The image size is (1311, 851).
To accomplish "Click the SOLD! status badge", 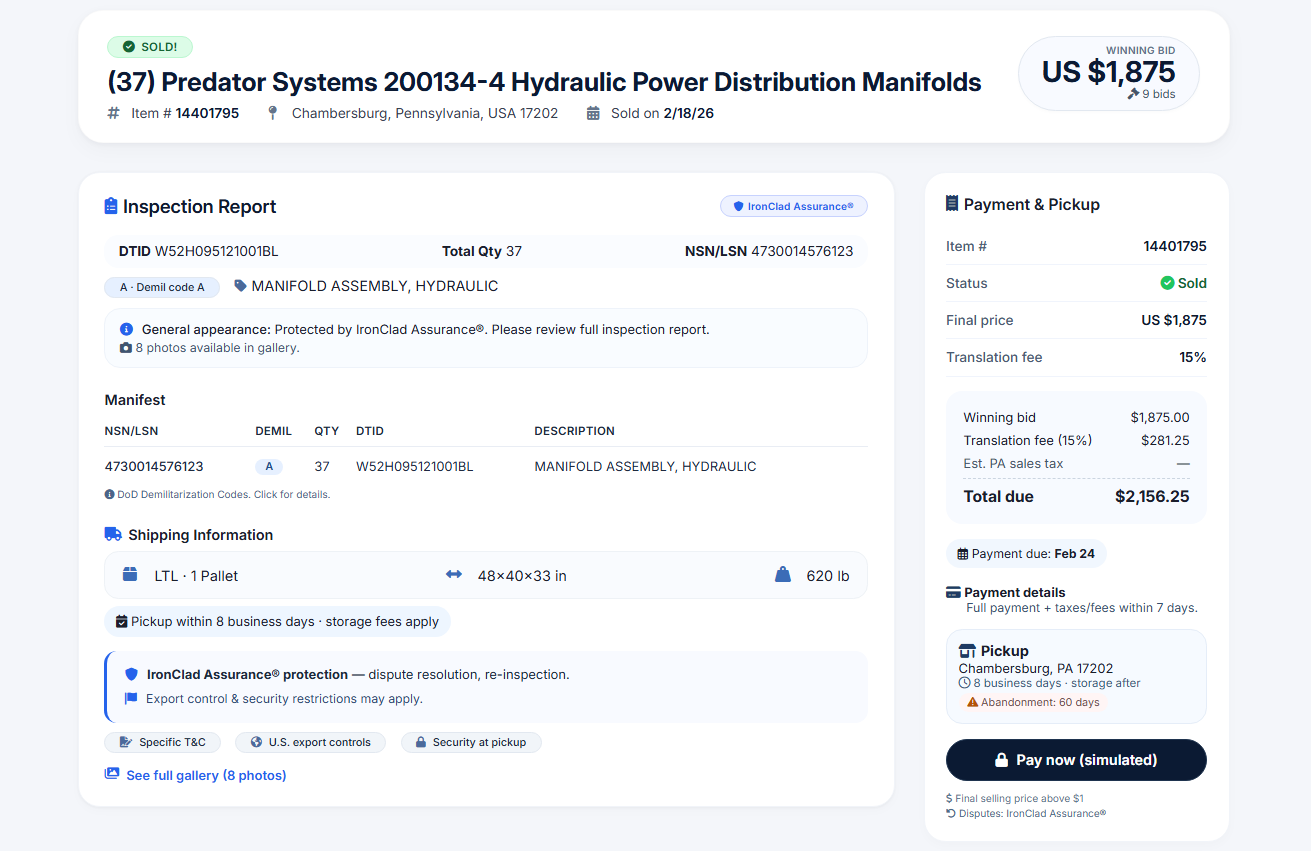I will tap(150, 47).
